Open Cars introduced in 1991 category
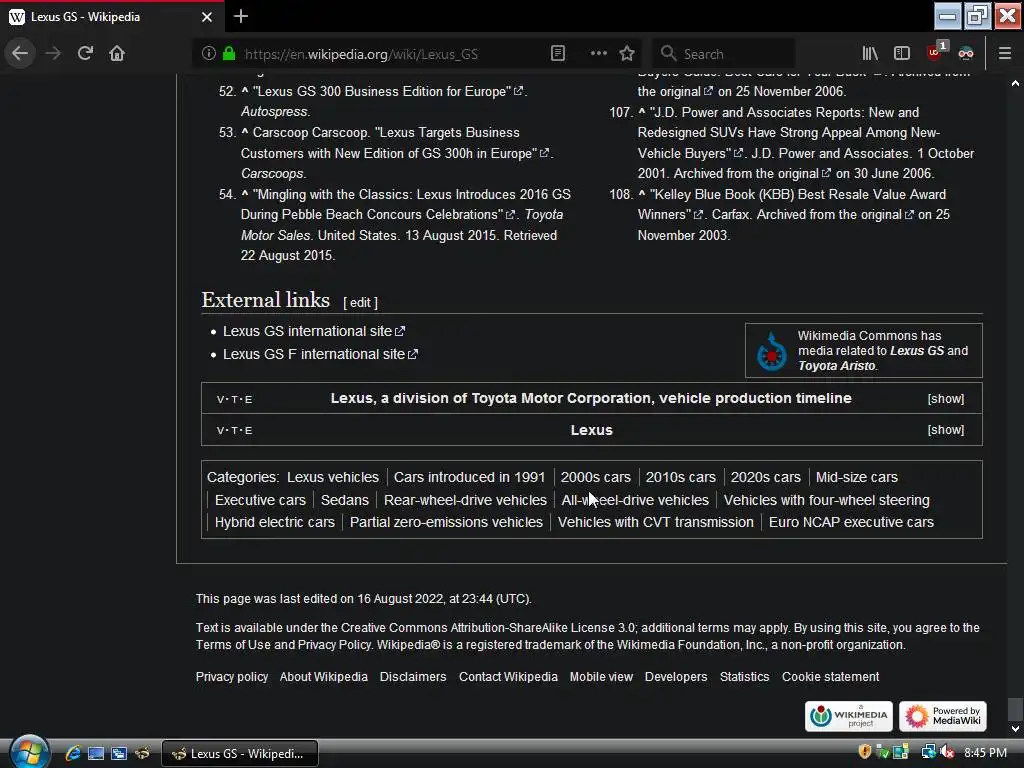Screen dimensions: 1024x768 click(x=469, y=477)
